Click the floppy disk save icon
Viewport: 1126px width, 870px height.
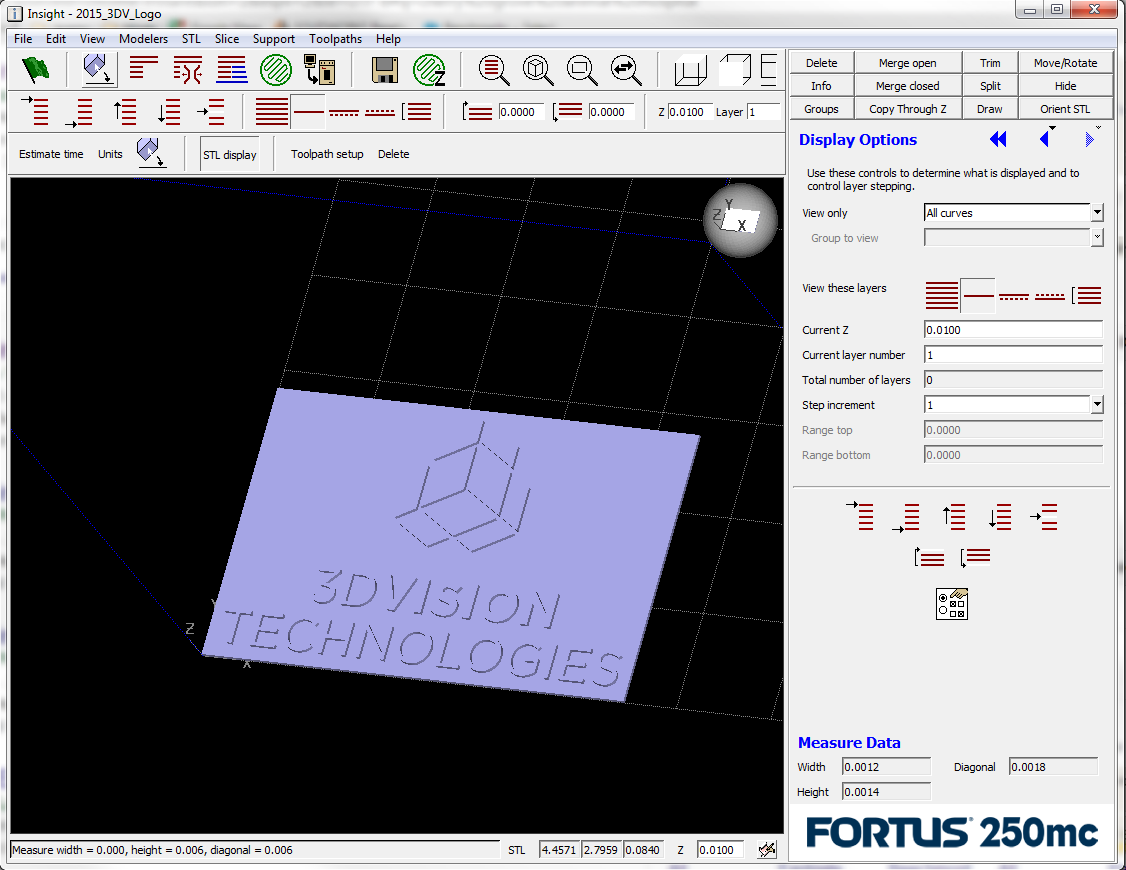pyautogui.click(x=385, y=70)
